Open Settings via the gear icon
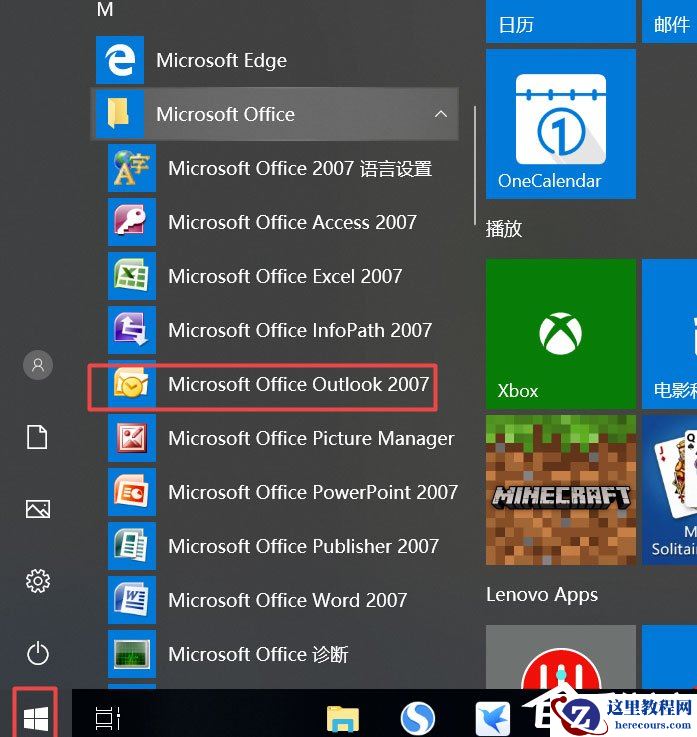 pos(38,581)
